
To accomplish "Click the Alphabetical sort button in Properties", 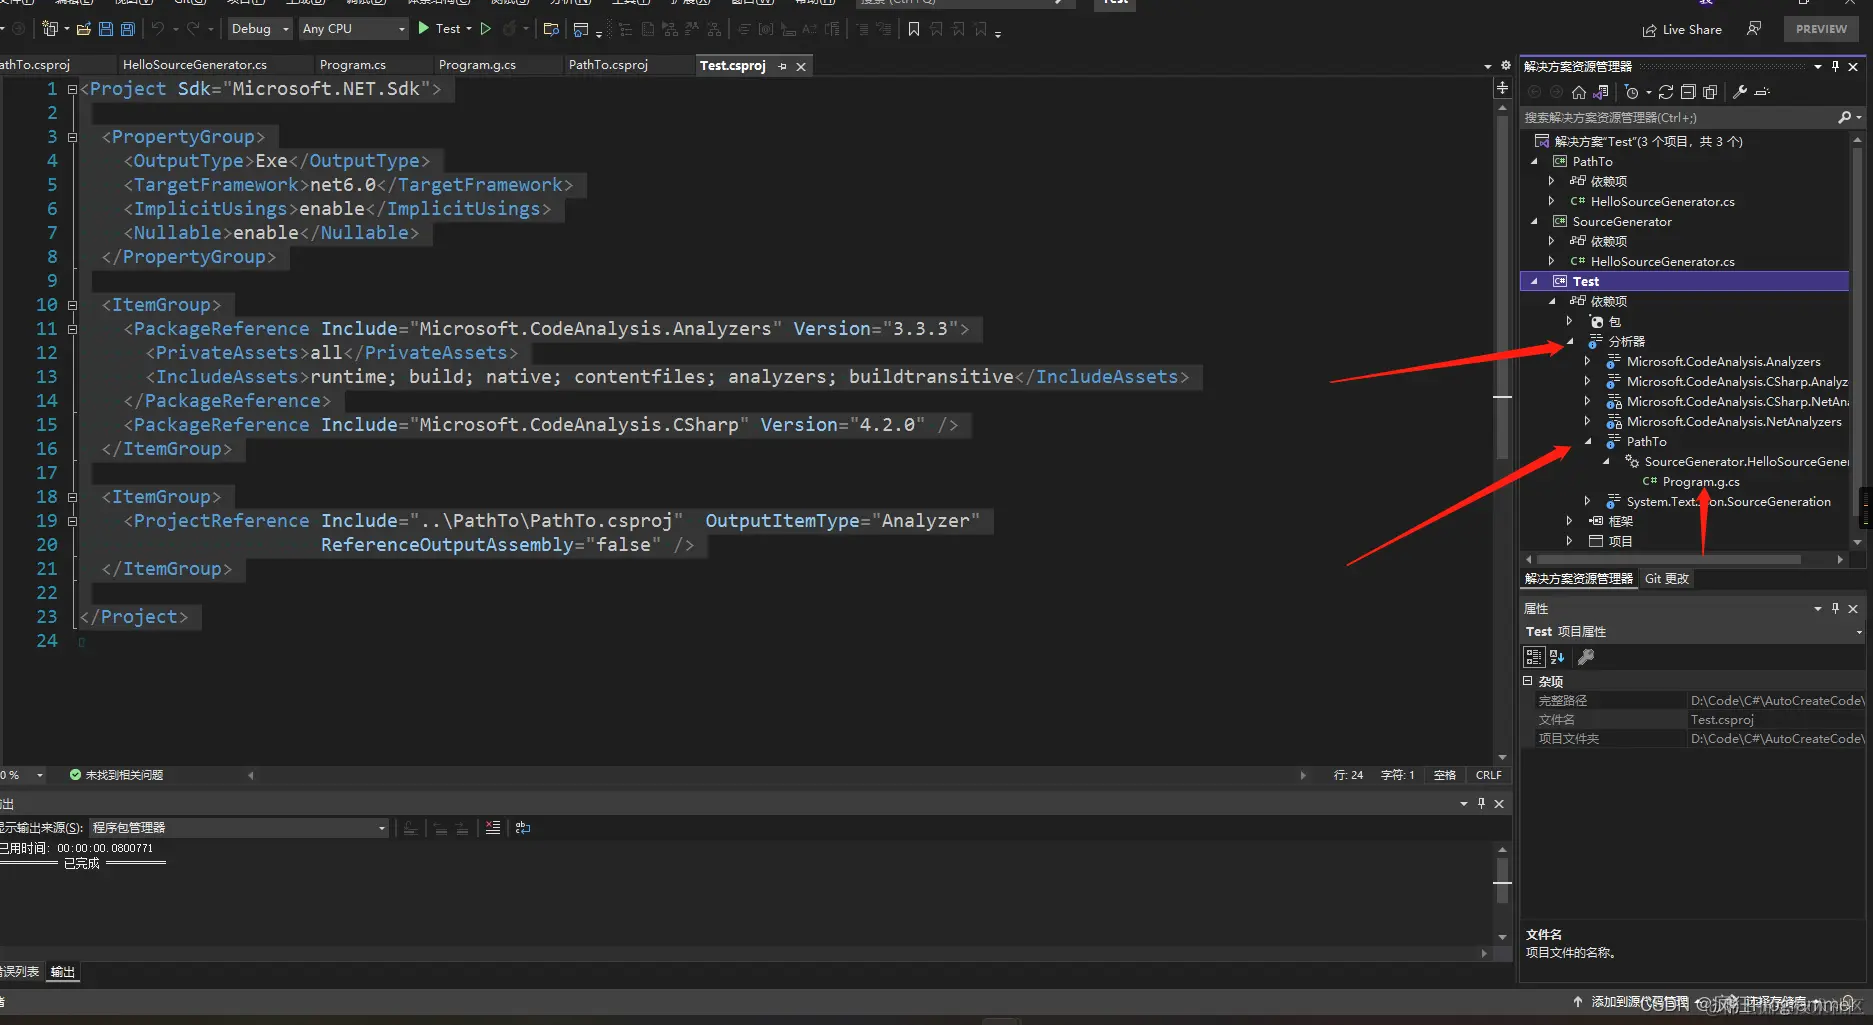I will click(x=1557, y=657).
